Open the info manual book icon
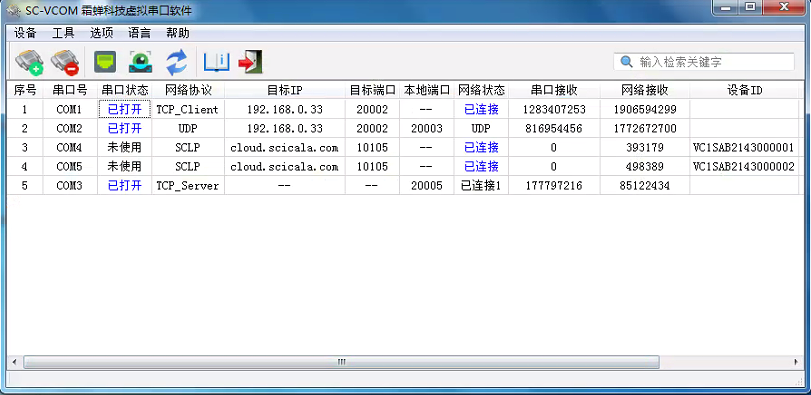Viewport: 811px width, 395px height. [217, 62]
